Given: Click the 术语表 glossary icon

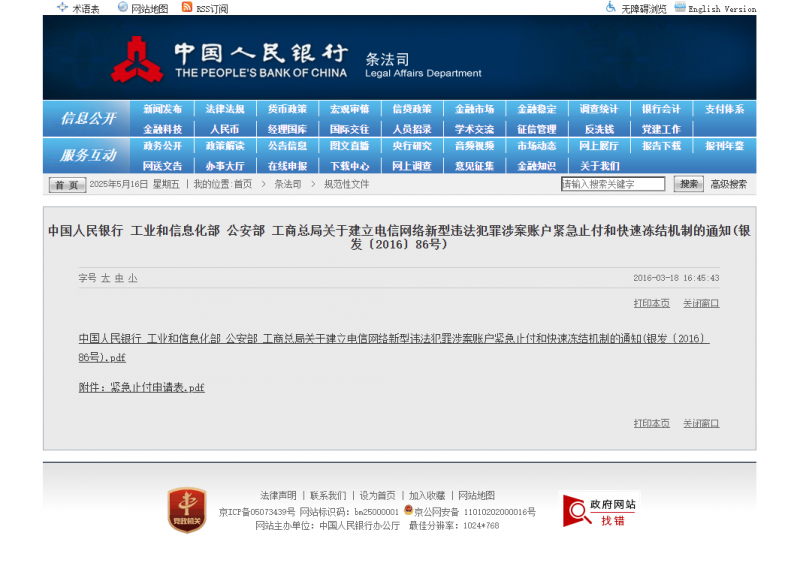Looking at the screenshot, I should [62, 7].
